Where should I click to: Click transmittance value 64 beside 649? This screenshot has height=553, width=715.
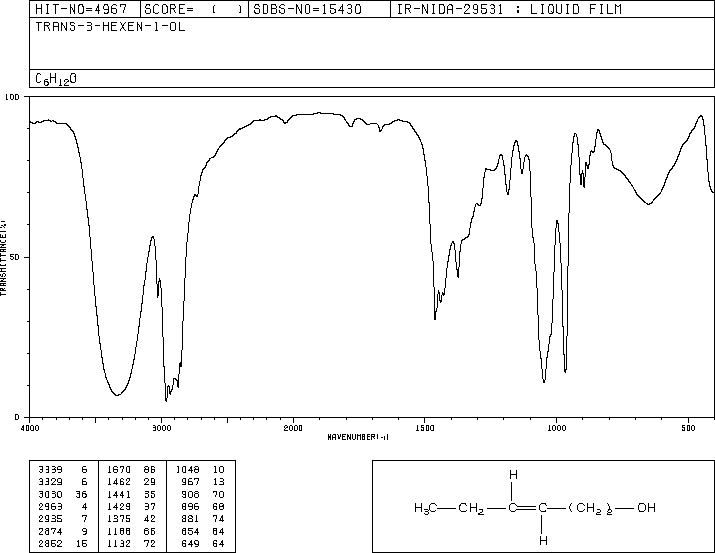[x=218, y=543]
